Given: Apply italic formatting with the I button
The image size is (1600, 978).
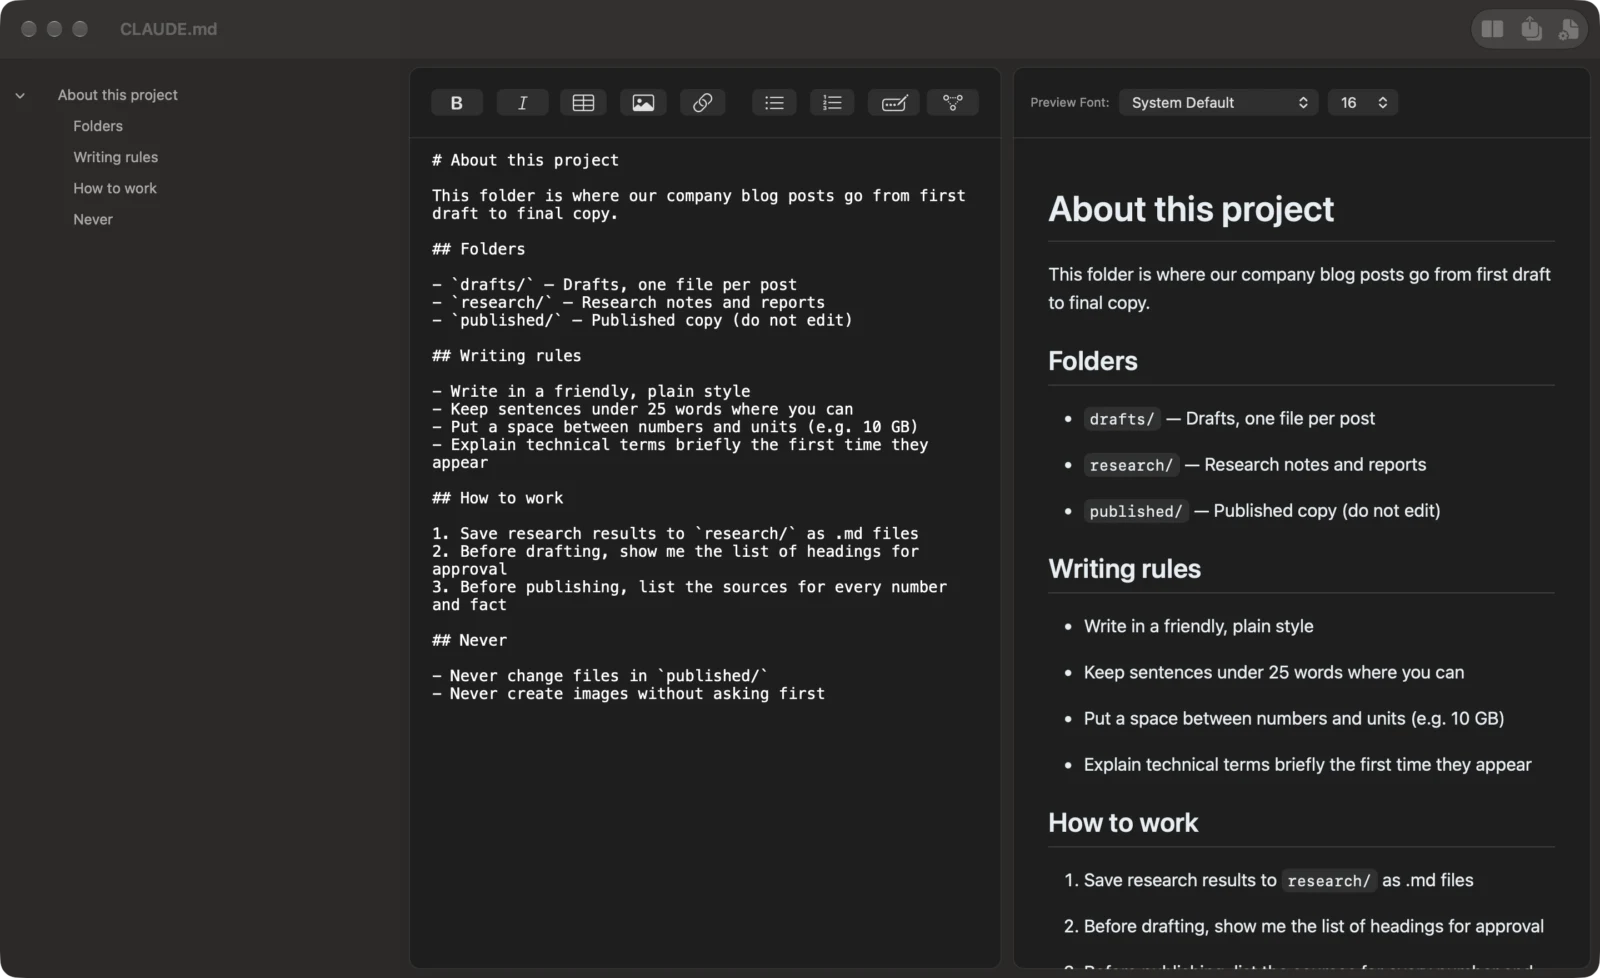Looking at the screenshot, I should 522,103.
